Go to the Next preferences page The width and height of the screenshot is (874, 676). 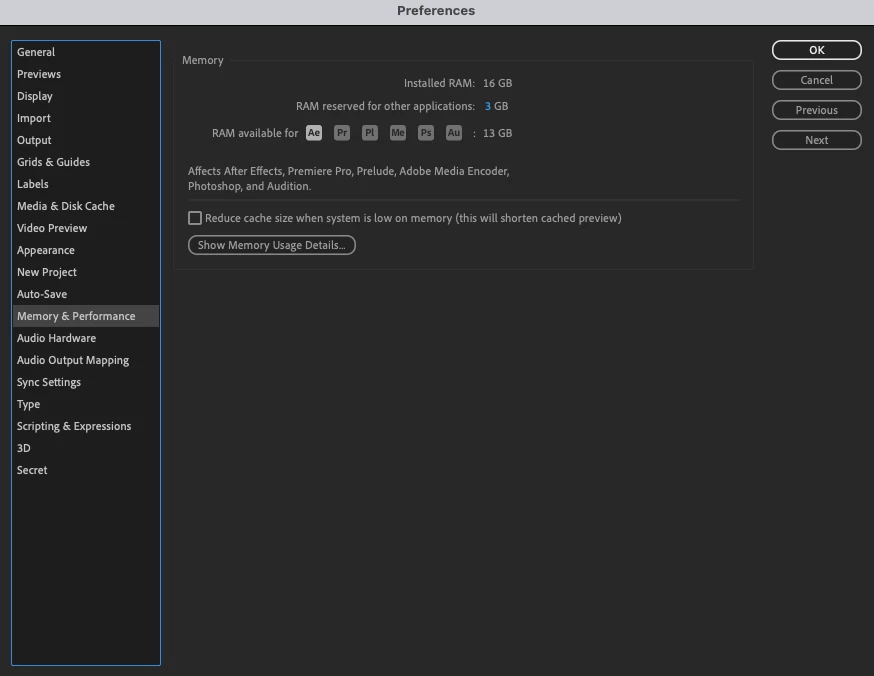click(x=817, y=140)
